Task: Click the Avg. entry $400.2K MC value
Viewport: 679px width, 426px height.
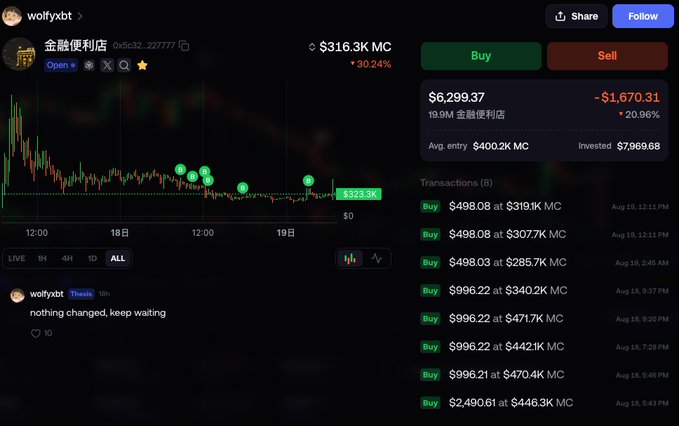Action: click(501, 146)
